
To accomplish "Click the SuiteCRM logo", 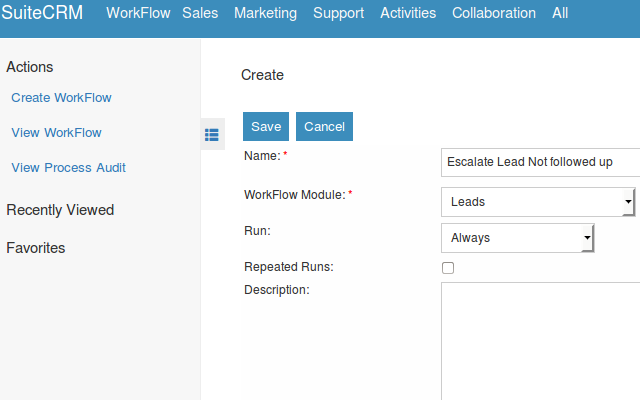I will [42, 13].
